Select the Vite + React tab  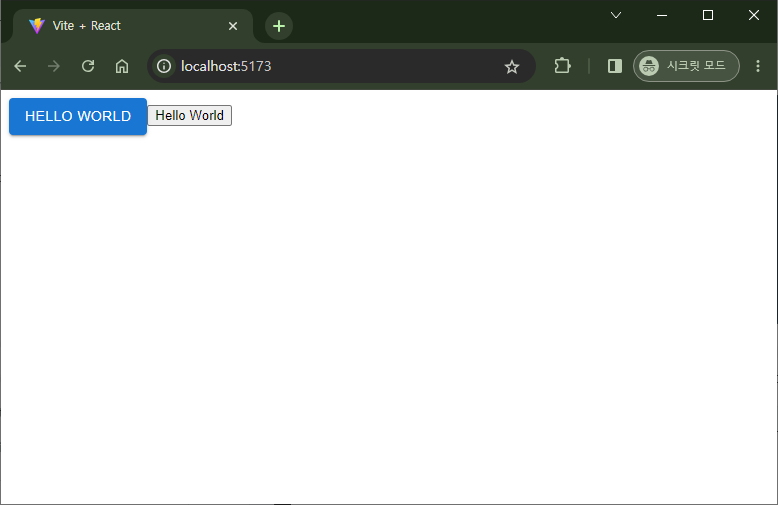(133, 26)
